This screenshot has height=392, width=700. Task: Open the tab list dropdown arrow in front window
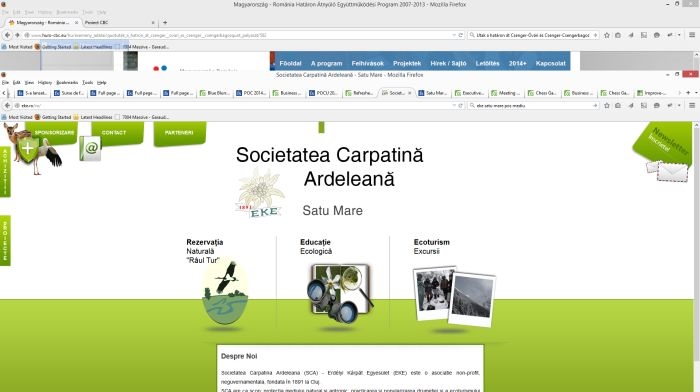(696, 93)
